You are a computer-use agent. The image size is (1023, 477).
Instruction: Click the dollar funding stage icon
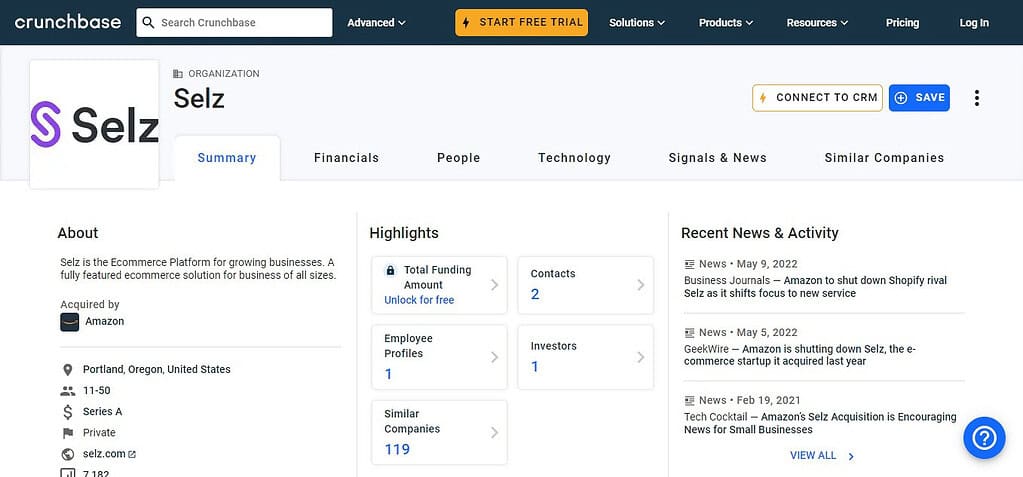[67, 412]
